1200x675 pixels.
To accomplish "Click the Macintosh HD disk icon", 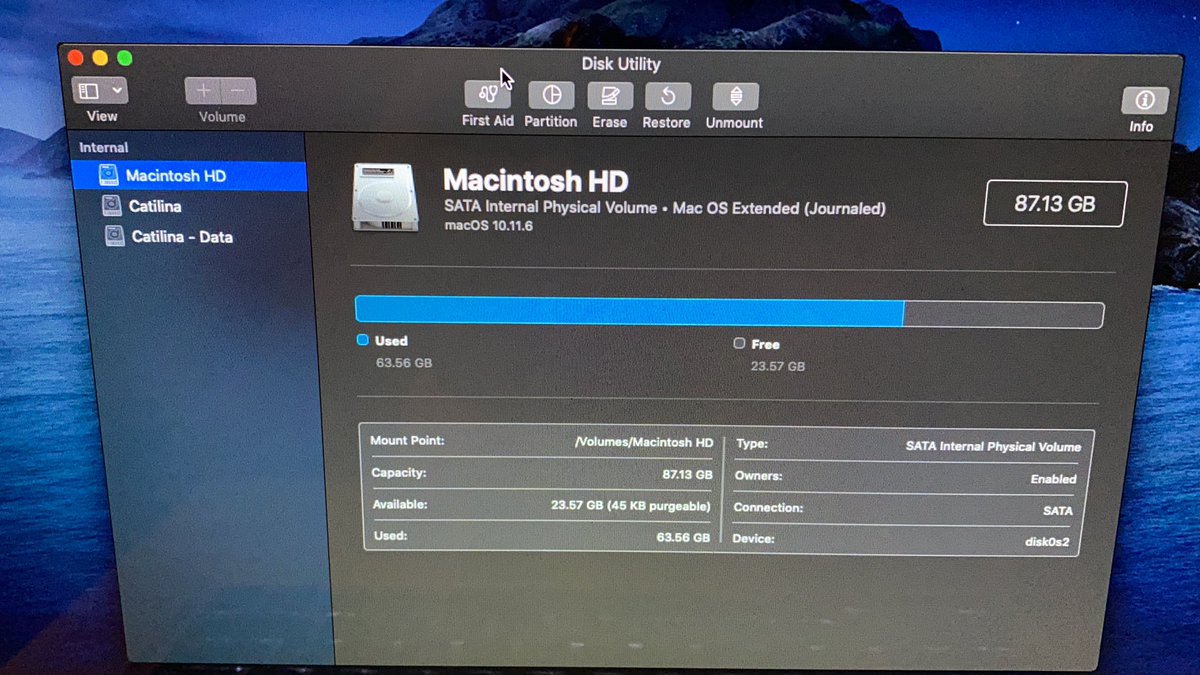I will (x=384, y=198).
